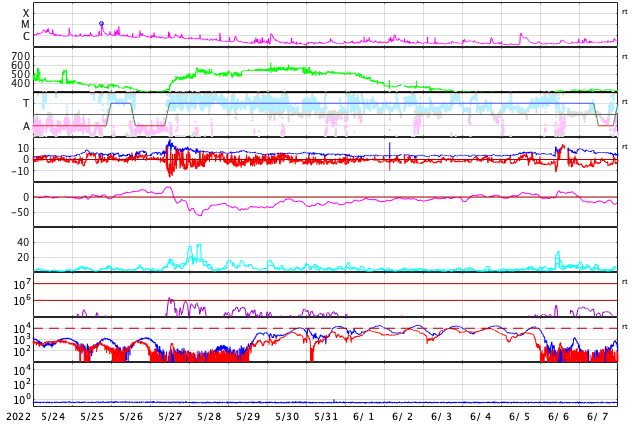Click the T sector axis label

pos(26,103)
